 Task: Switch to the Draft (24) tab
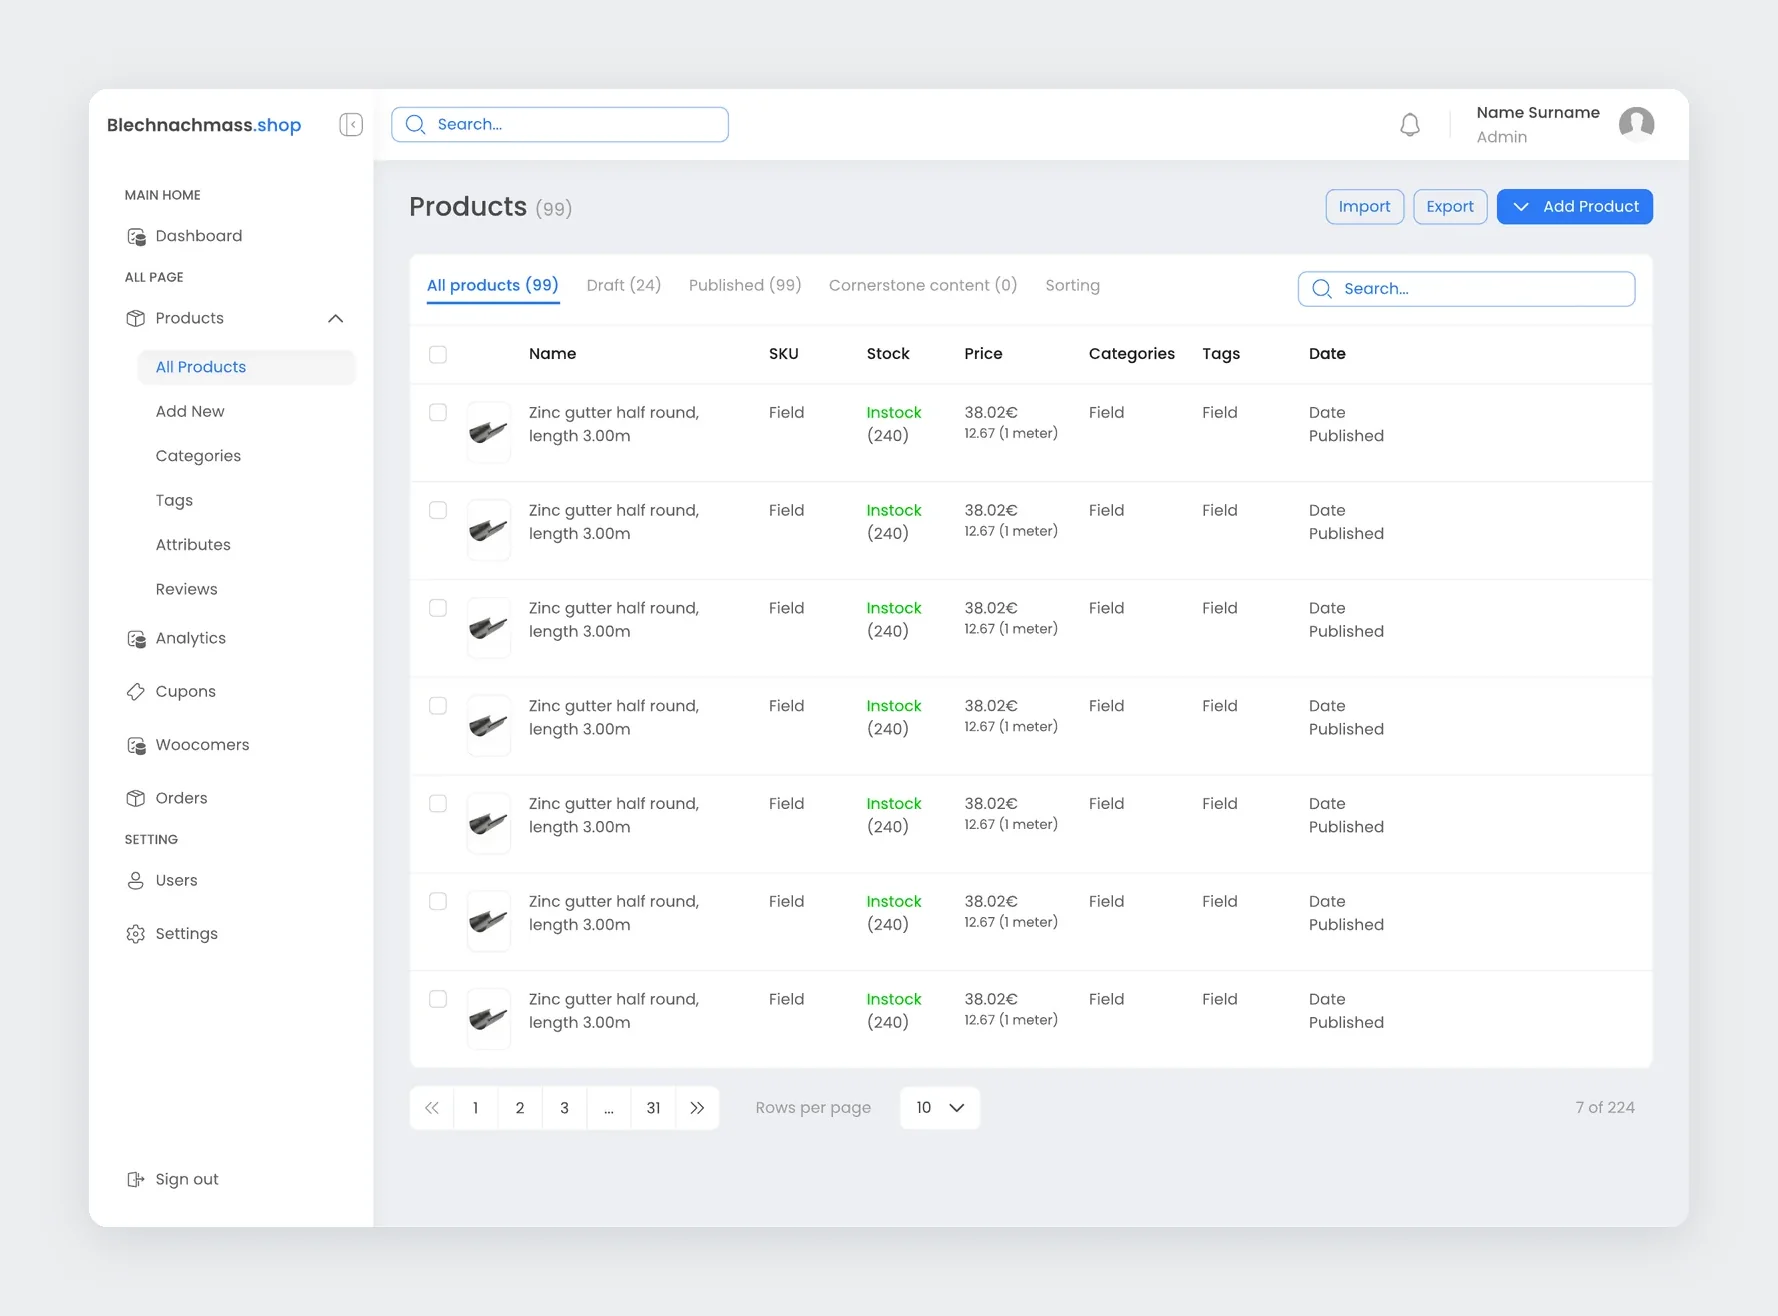click(624, 285)
